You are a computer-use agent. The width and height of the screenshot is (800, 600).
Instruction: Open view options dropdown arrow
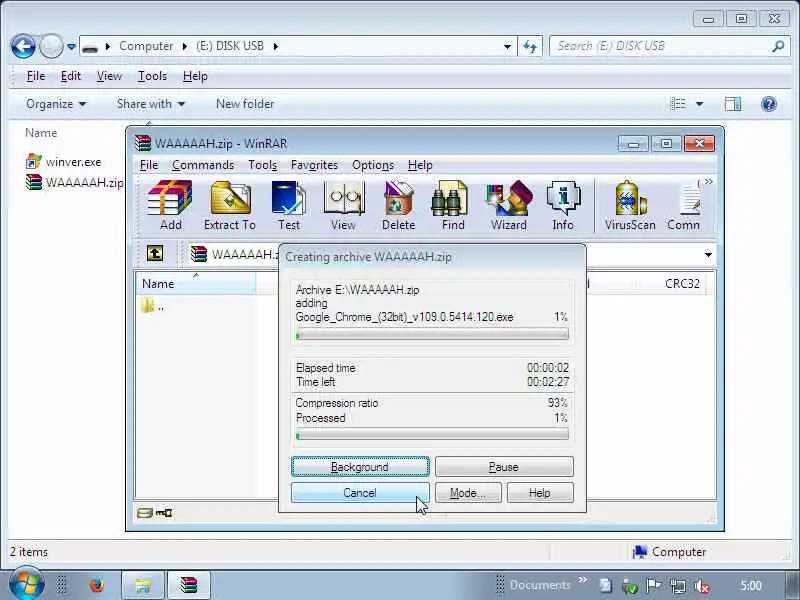click(699, 104)
